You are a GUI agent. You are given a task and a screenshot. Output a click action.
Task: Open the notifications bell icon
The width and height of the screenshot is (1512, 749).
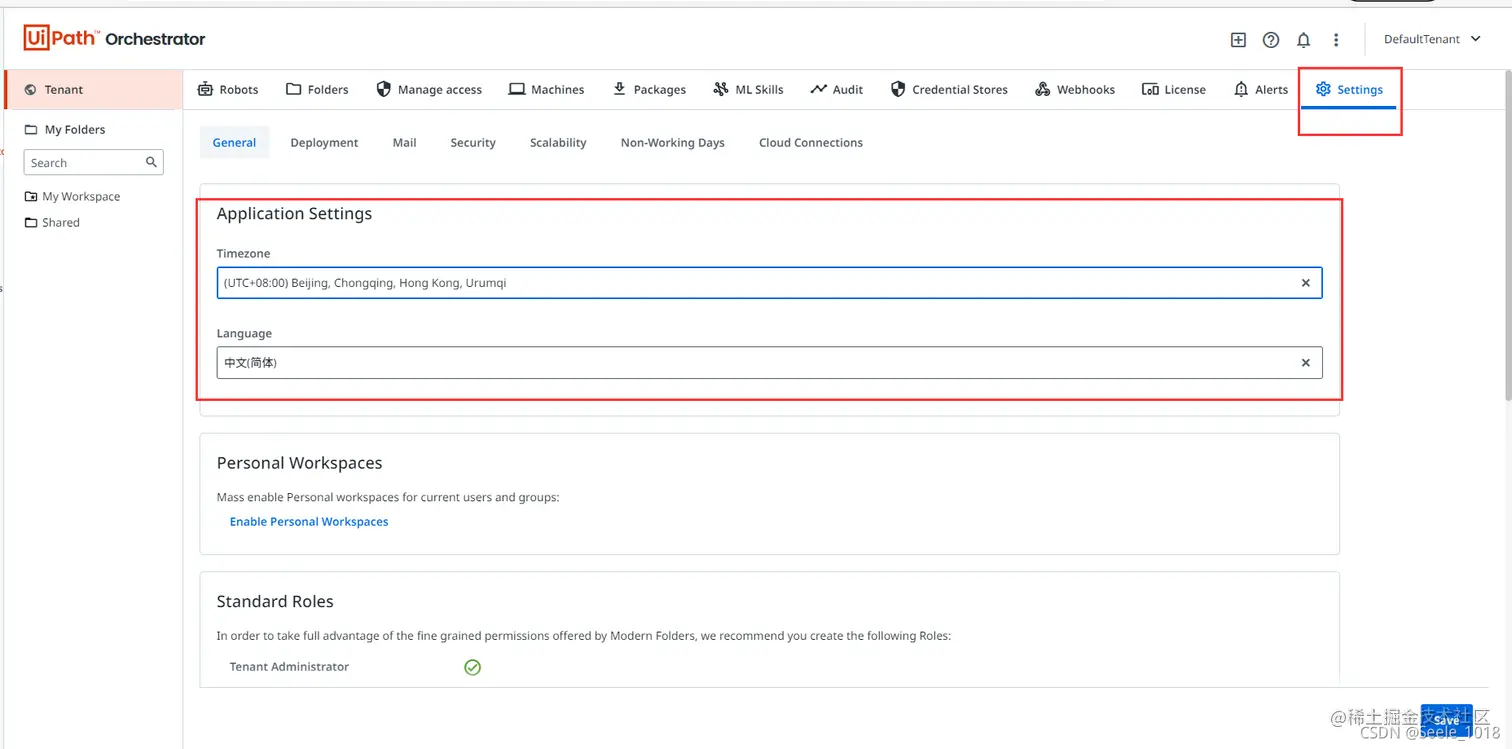(x=1303, y=40)
